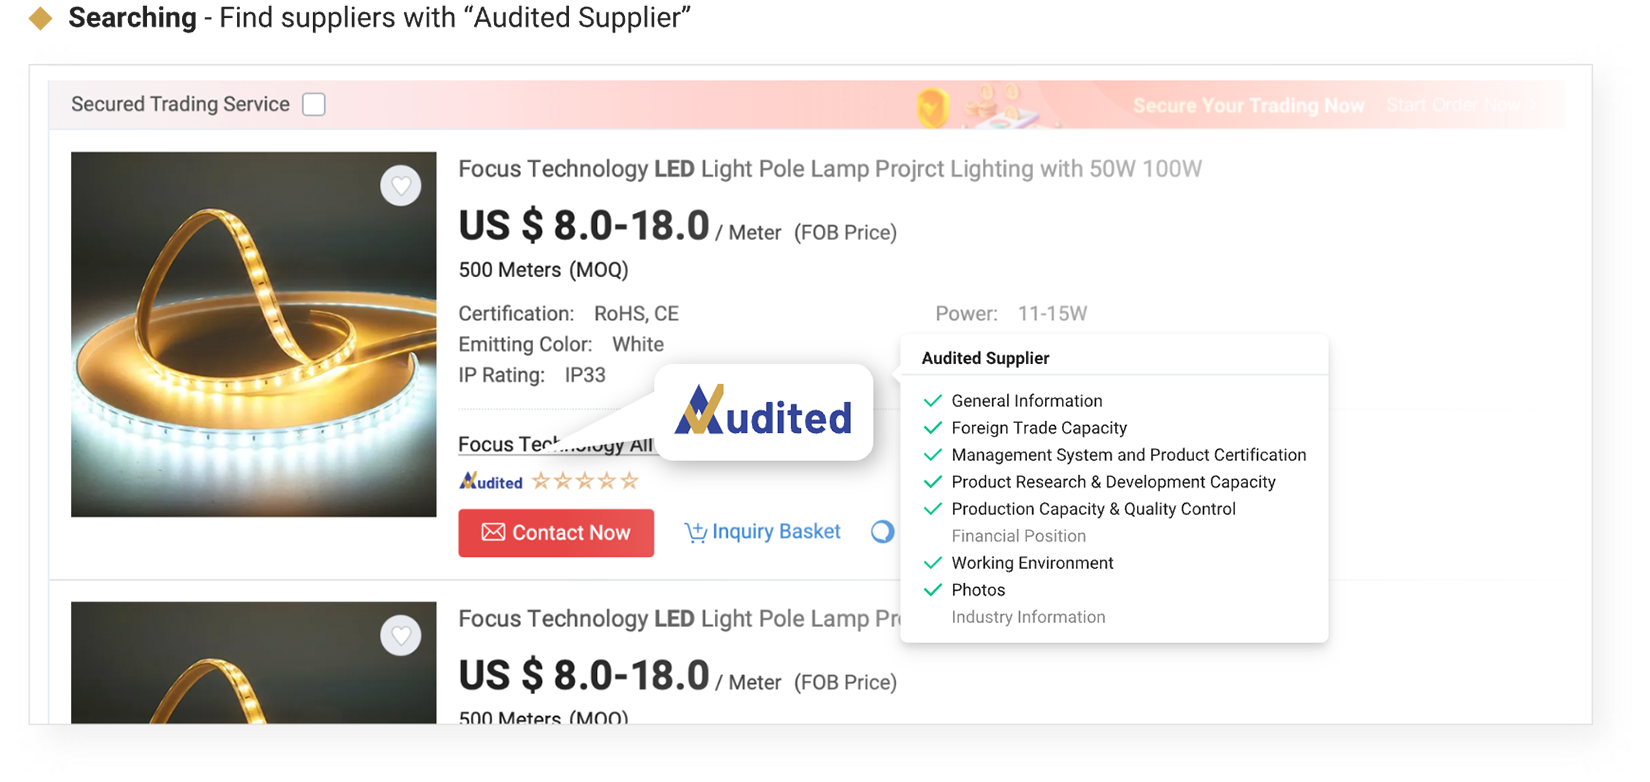Select the greyed 'Financial Position' item
The height and width of the screenshot is (782, 1650).
1018,536
